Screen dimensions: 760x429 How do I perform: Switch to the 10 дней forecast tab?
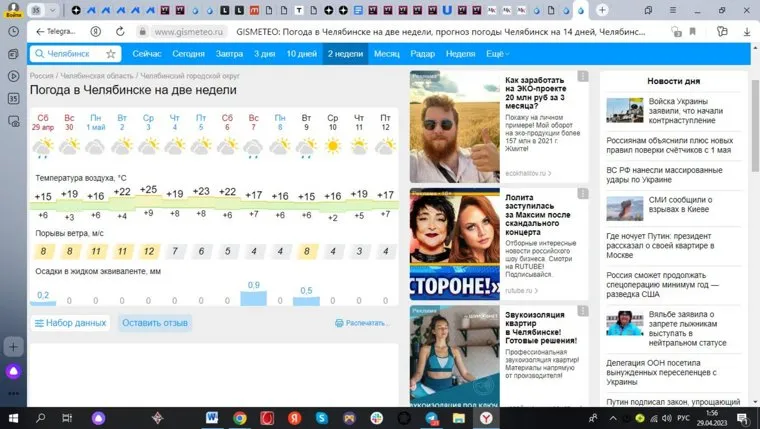pos(302,53)
